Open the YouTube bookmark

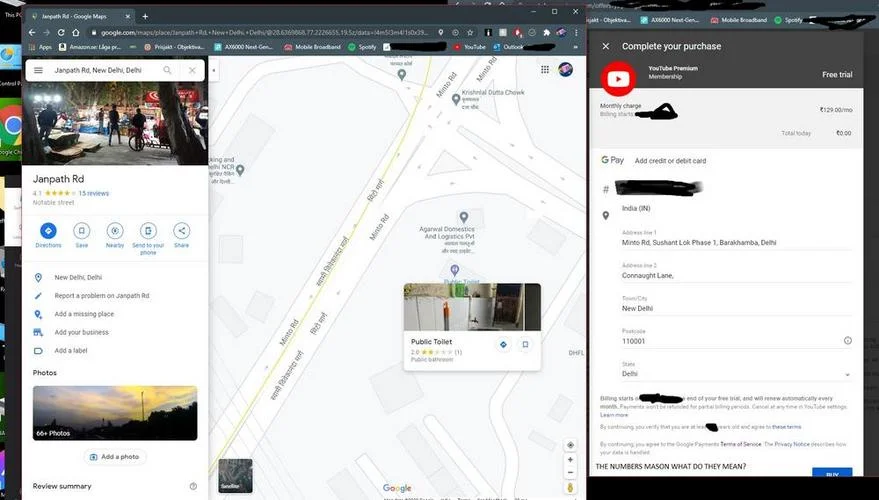(x=470, y=47)
